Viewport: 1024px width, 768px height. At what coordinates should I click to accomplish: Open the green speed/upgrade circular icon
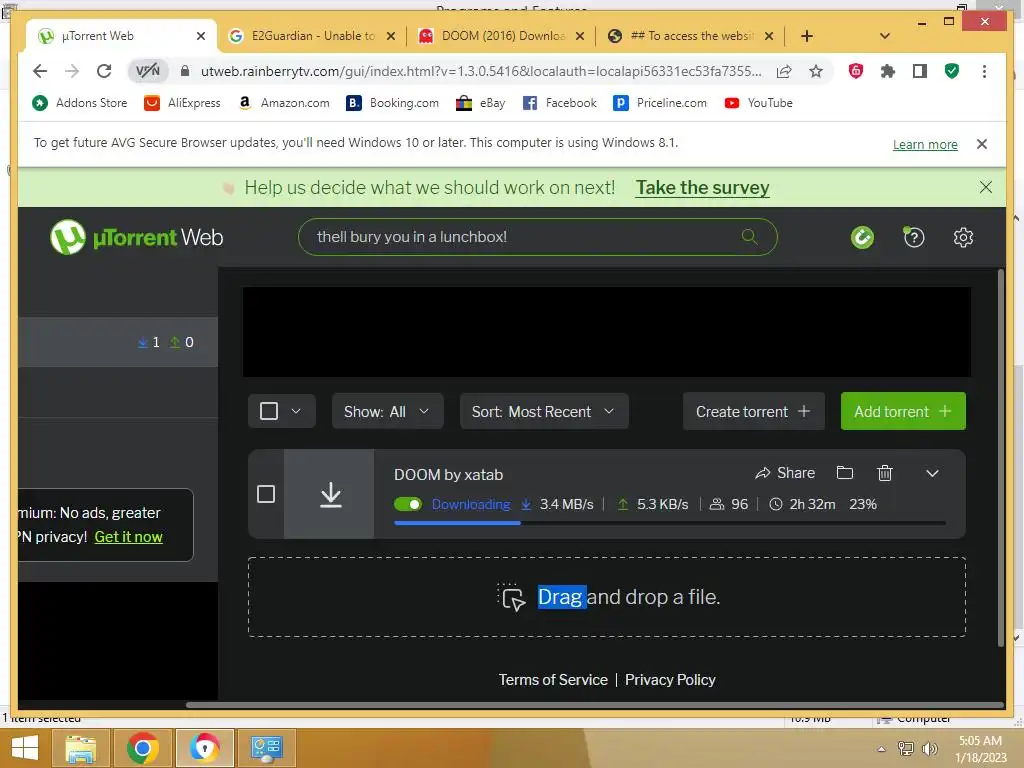pyautogui.click(x=862, y=237)
